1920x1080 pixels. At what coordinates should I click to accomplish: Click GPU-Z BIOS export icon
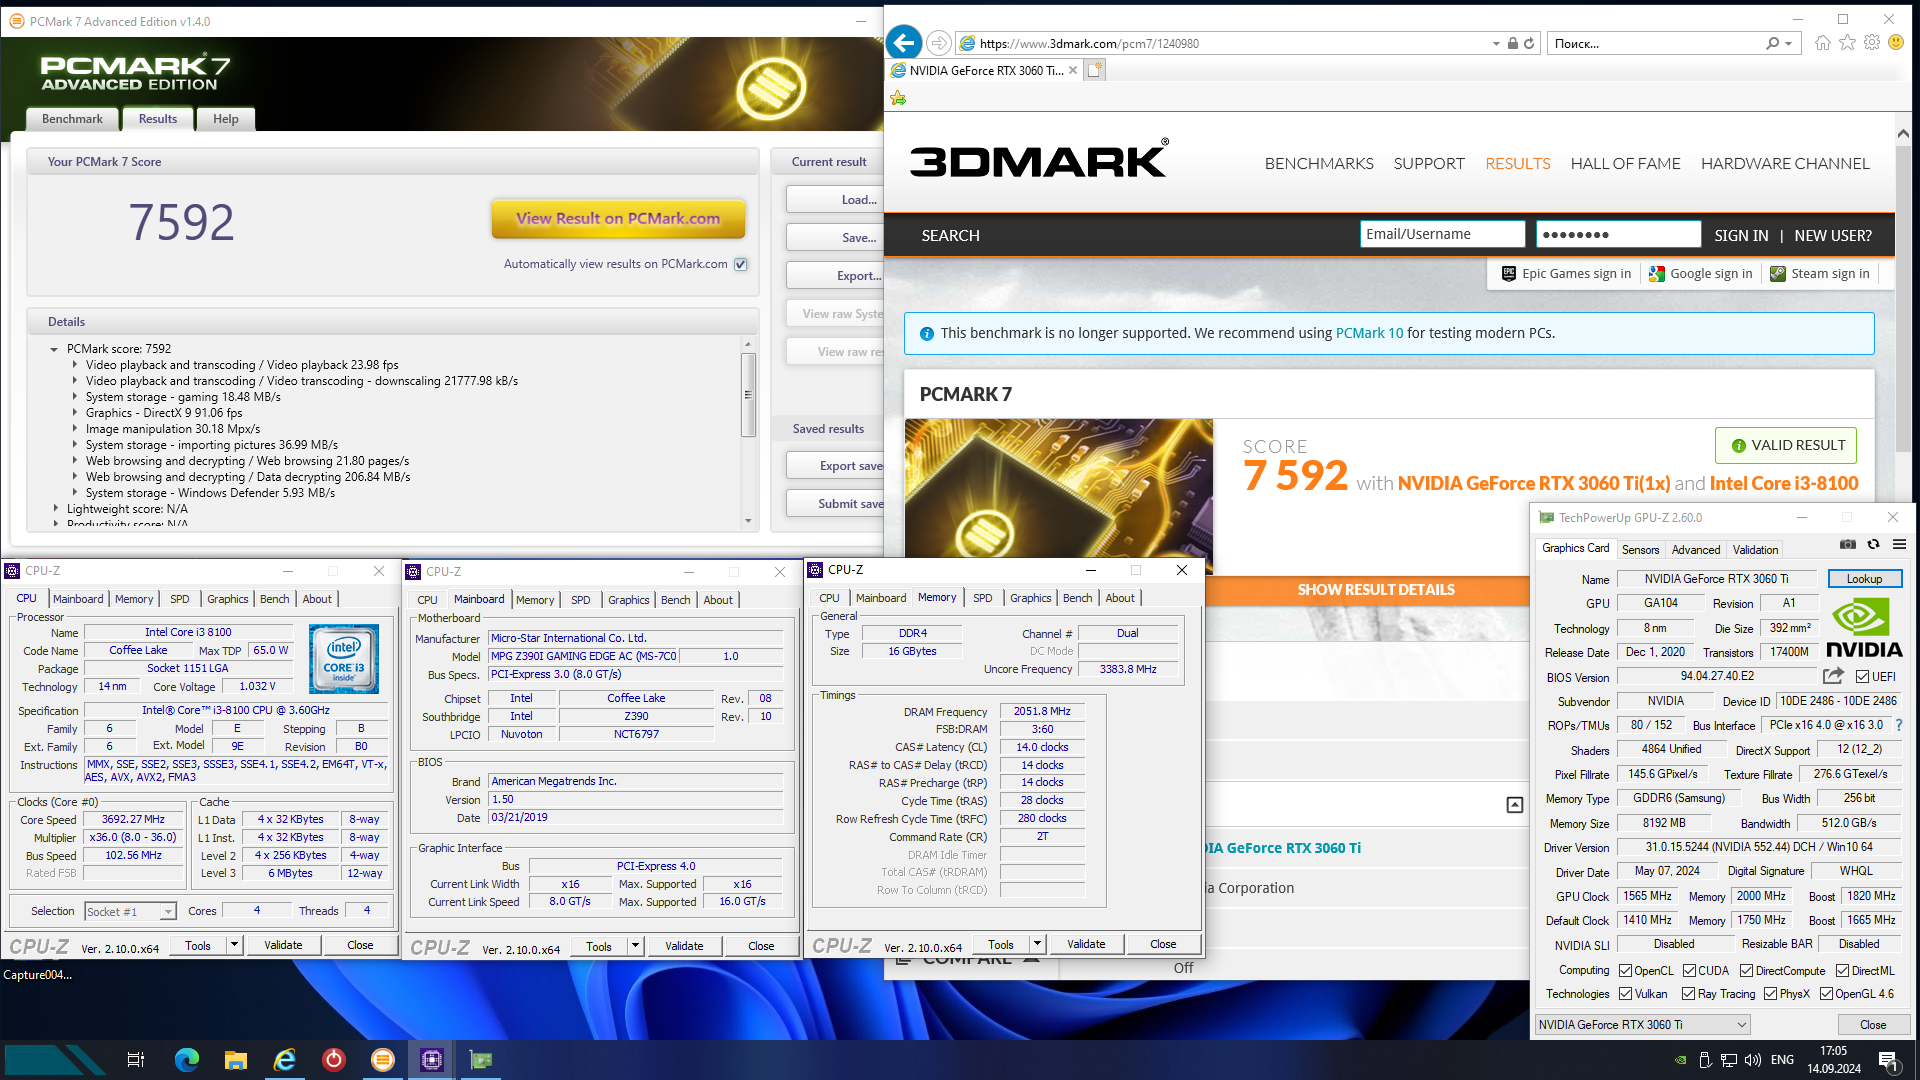[1833, 676]
